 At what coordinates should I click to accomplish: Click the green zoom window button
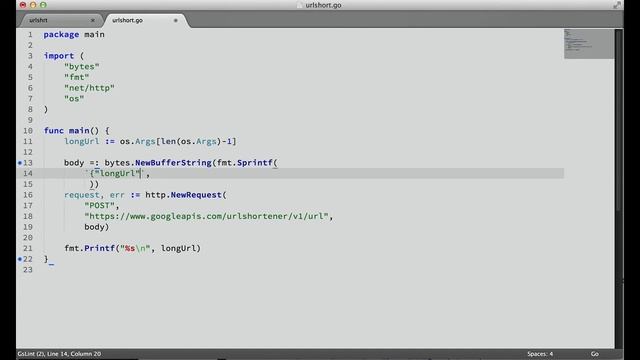(43, 5)
